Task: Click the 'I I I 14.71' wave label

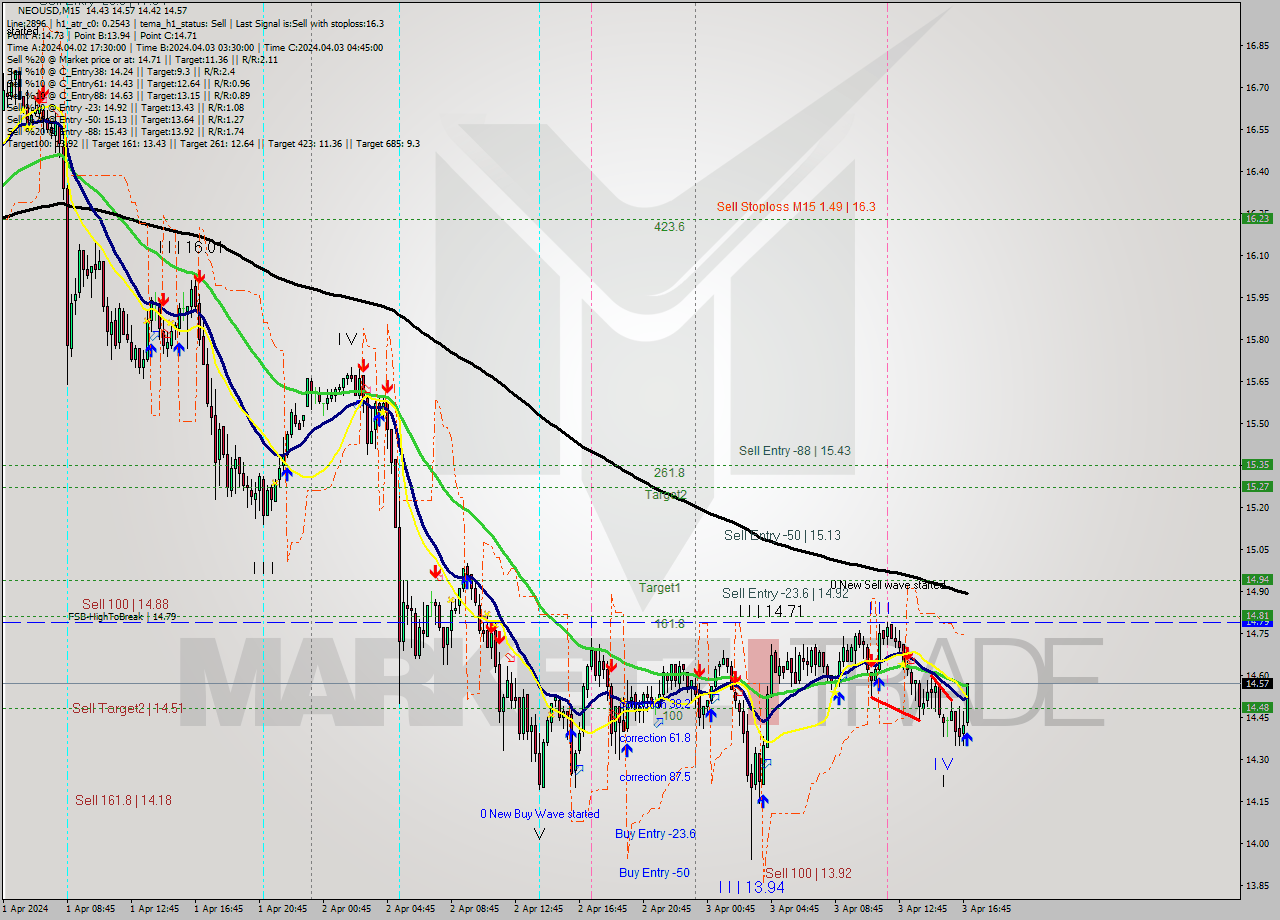Action: [770, 610]
